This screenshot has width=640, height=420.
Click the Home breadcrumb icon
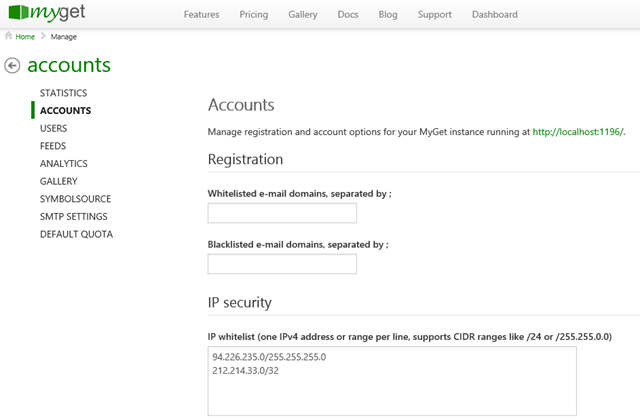pos(9,37)
